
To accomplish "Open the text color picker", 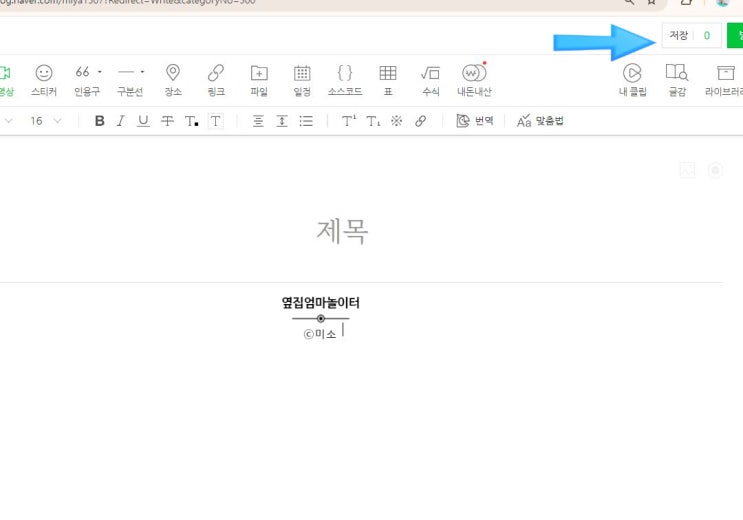I will click(x=191, y=121).
